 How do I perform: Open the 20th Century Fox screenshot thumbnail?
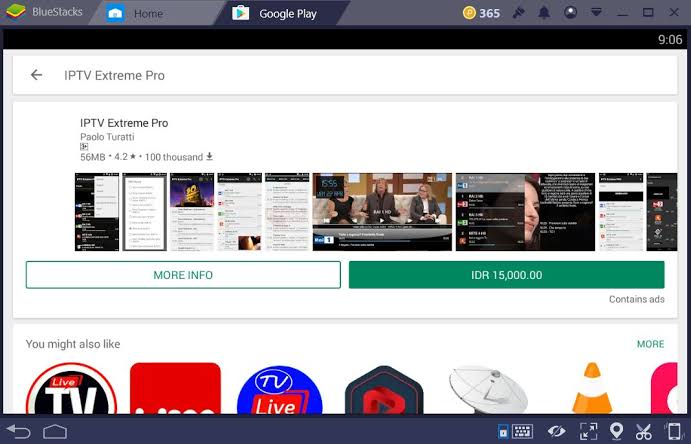pos(192,212)
